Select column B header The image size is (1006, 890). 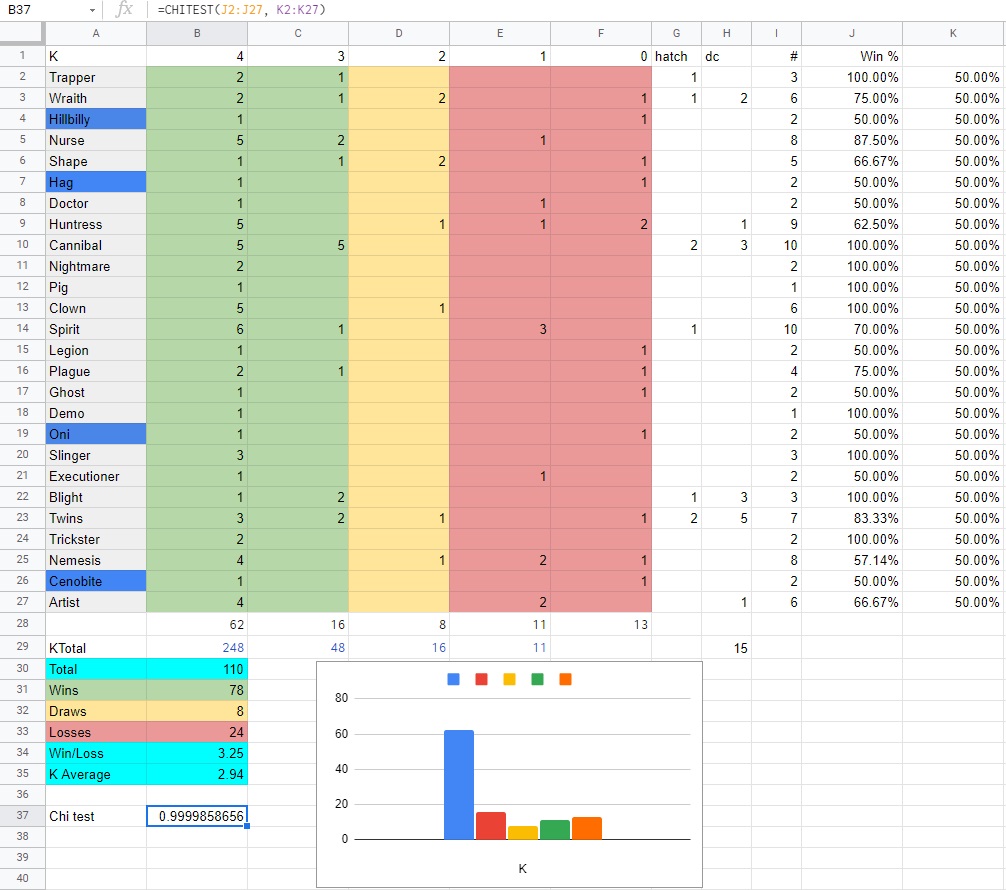click(x=197, y=33)
